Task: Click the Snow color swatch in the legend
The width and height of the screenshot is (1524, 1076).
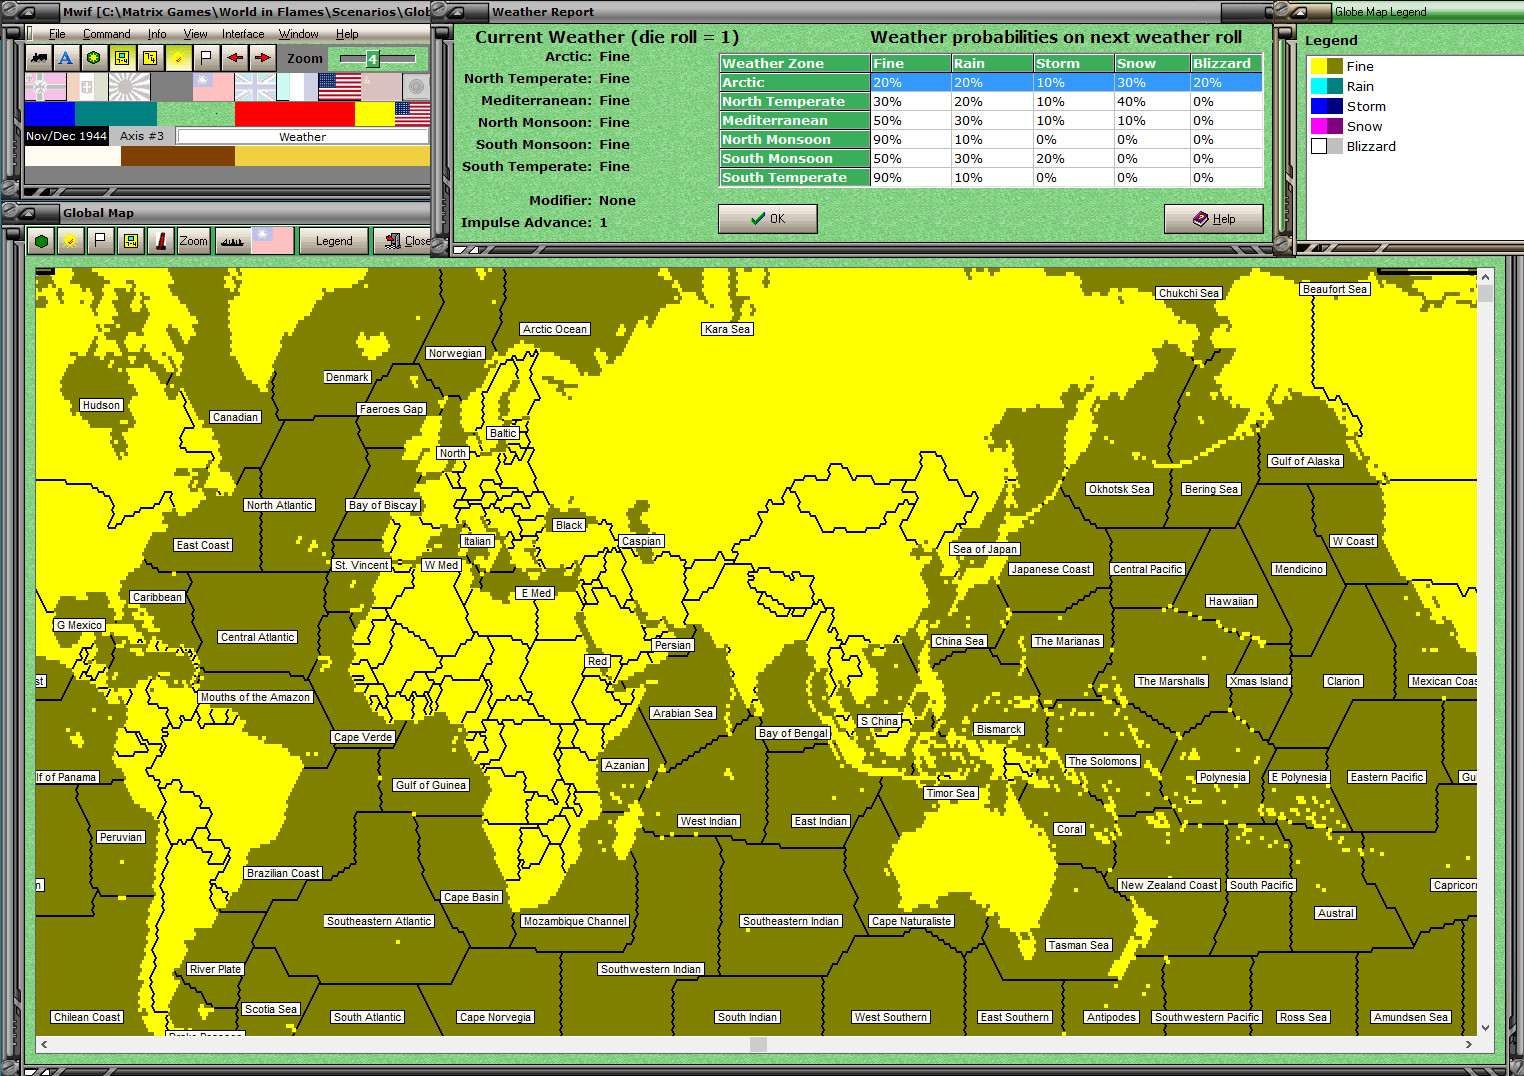Action: pos(1327,126)
